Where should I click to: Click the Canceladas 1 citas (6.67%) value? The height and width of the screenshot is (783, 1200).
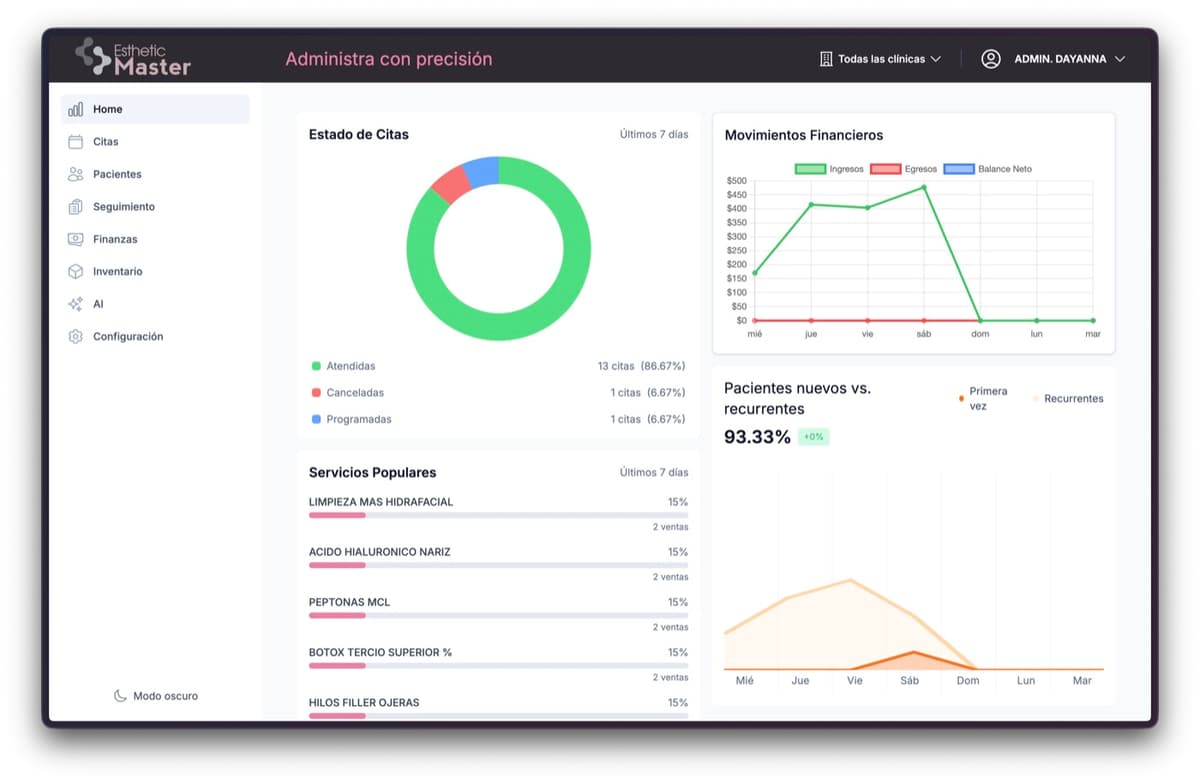pyautogui.click(x=648, y=393)
